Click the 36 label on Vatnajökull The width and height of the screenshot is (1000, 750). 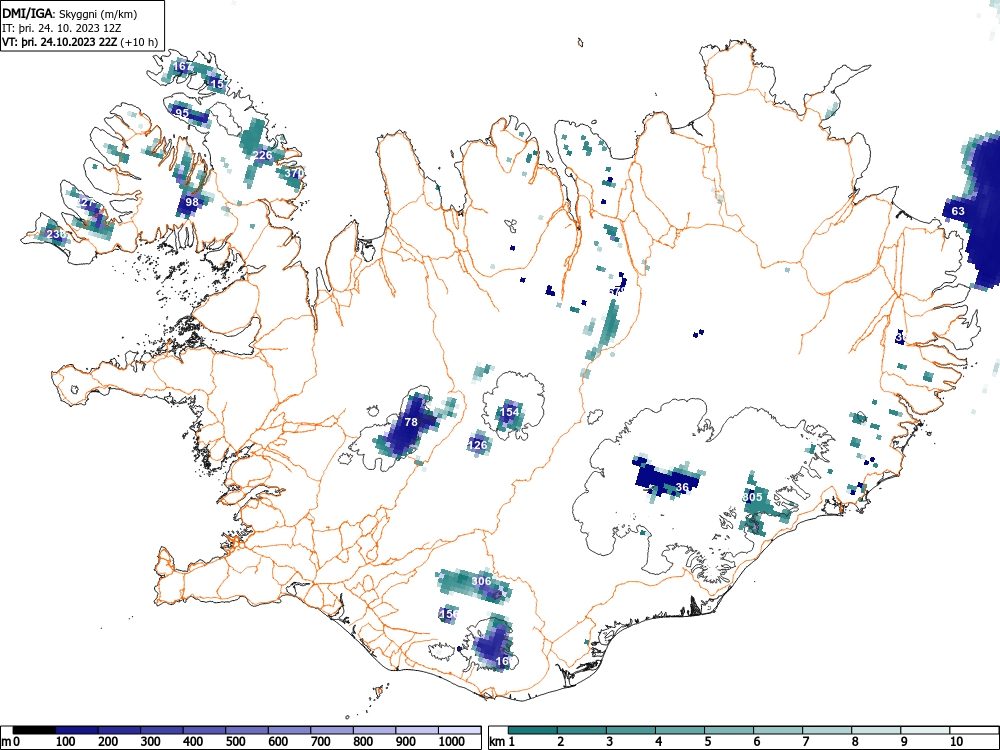pyautogui.click(x=682, y=487)
